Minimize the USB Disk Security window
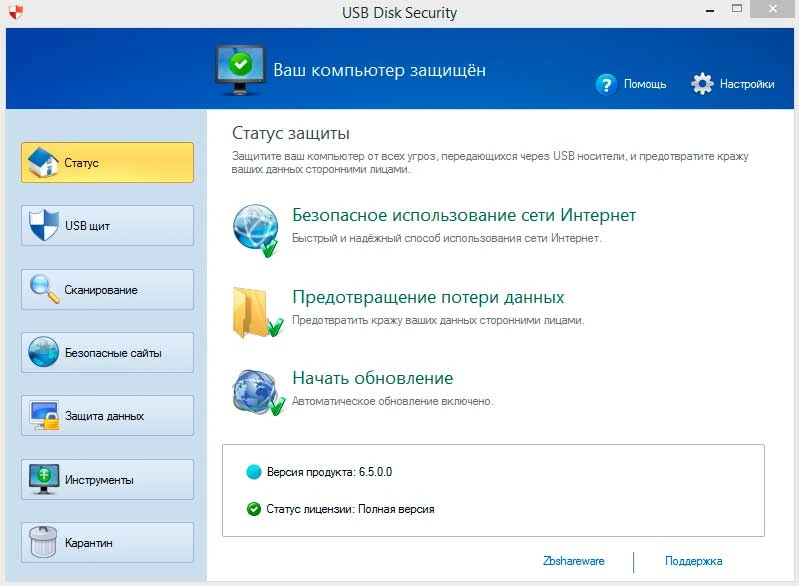This screenshot has width=799, height=586. click(x=710, y=10)
